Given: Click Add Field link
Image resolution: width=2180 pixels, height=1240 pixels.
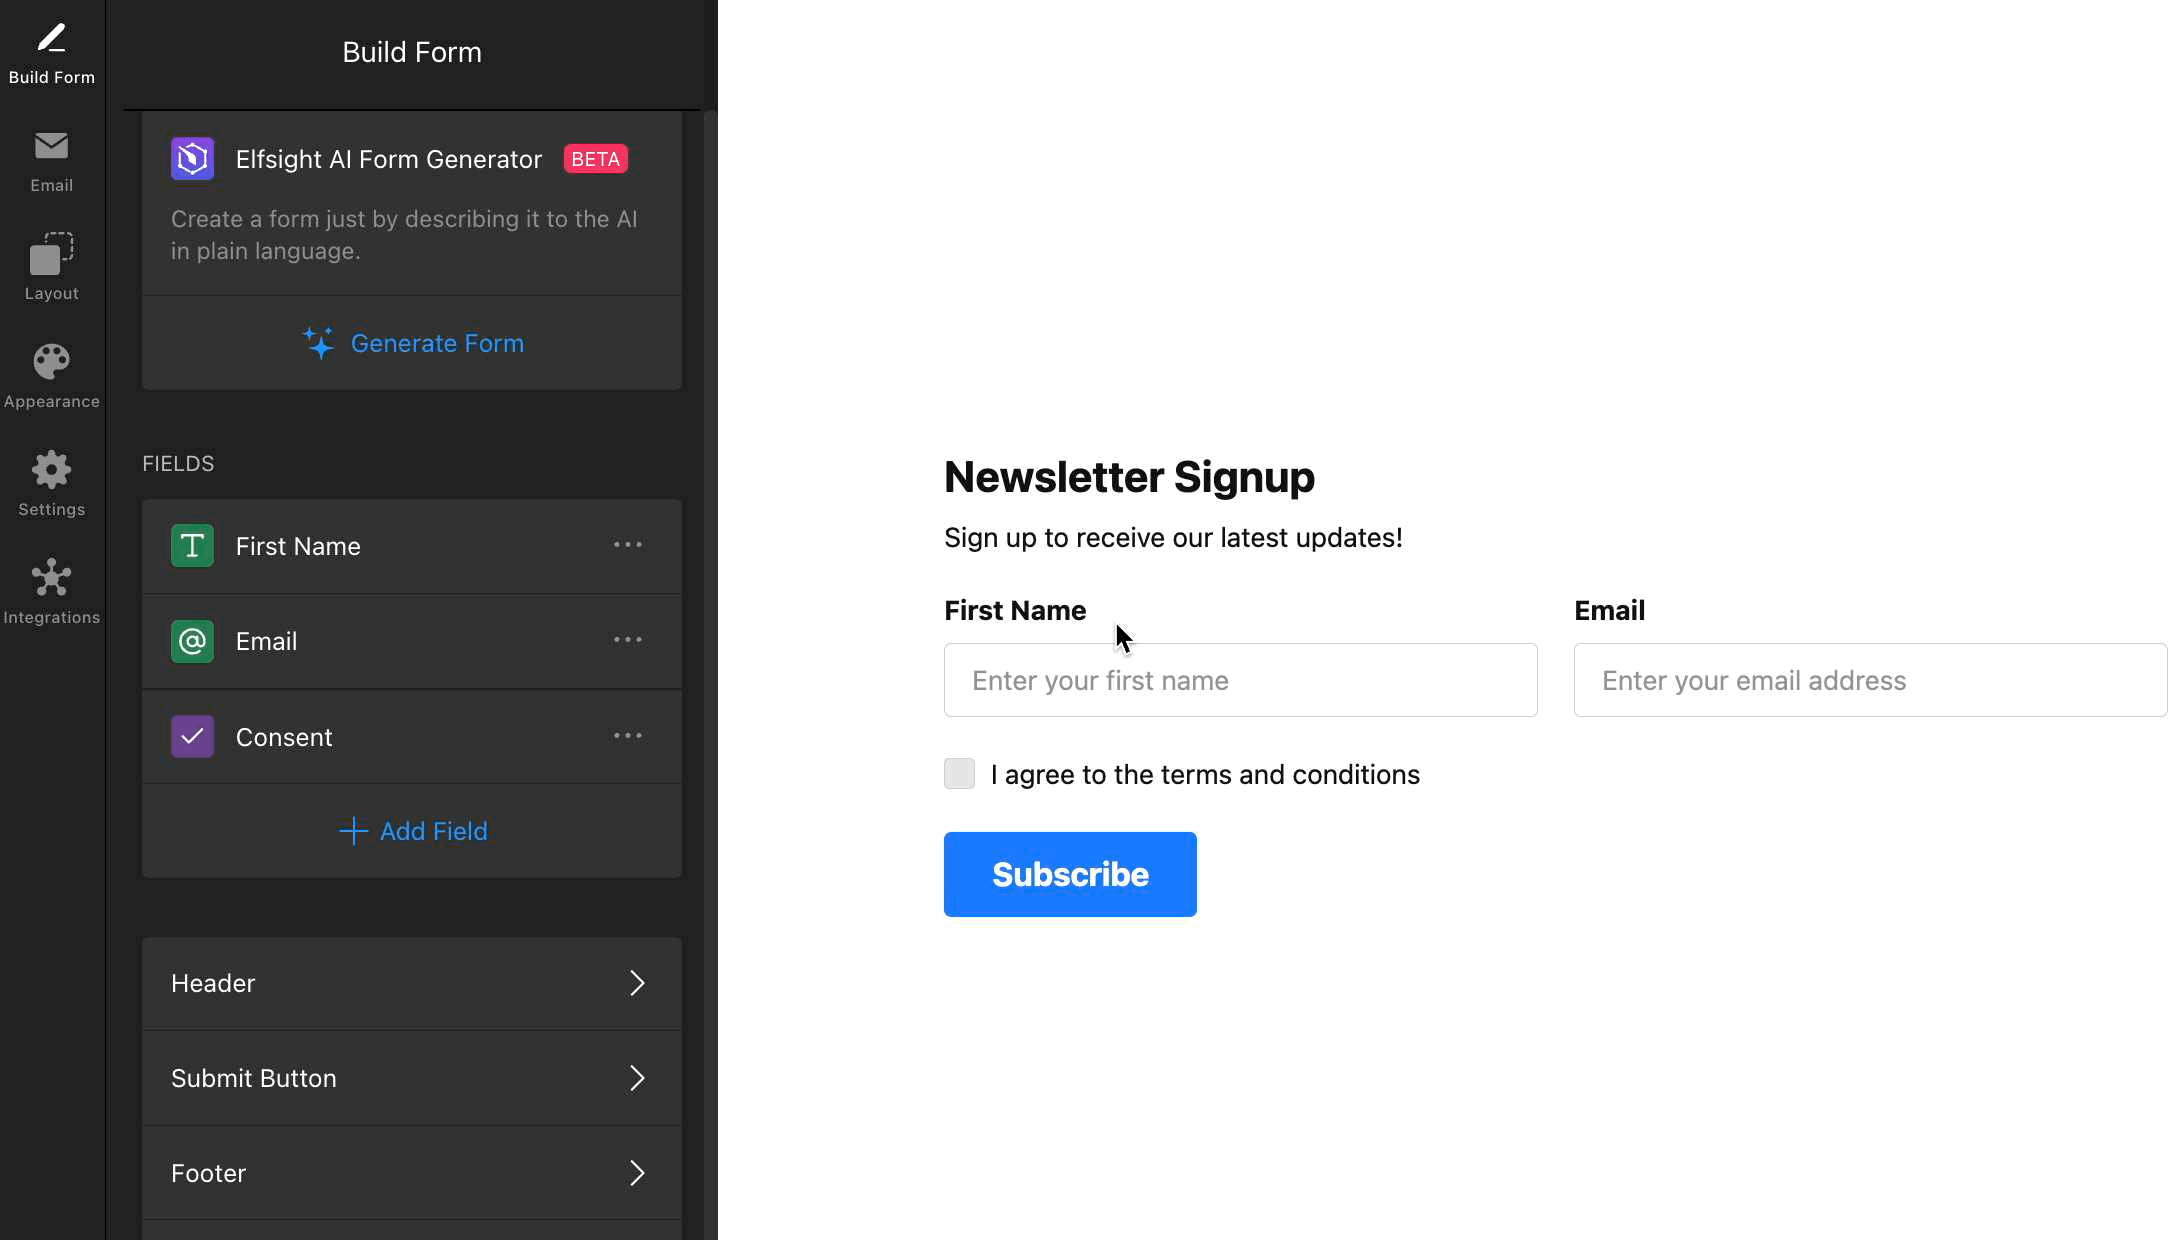Looking at the screenshot, I should click(x=412, y=831).
